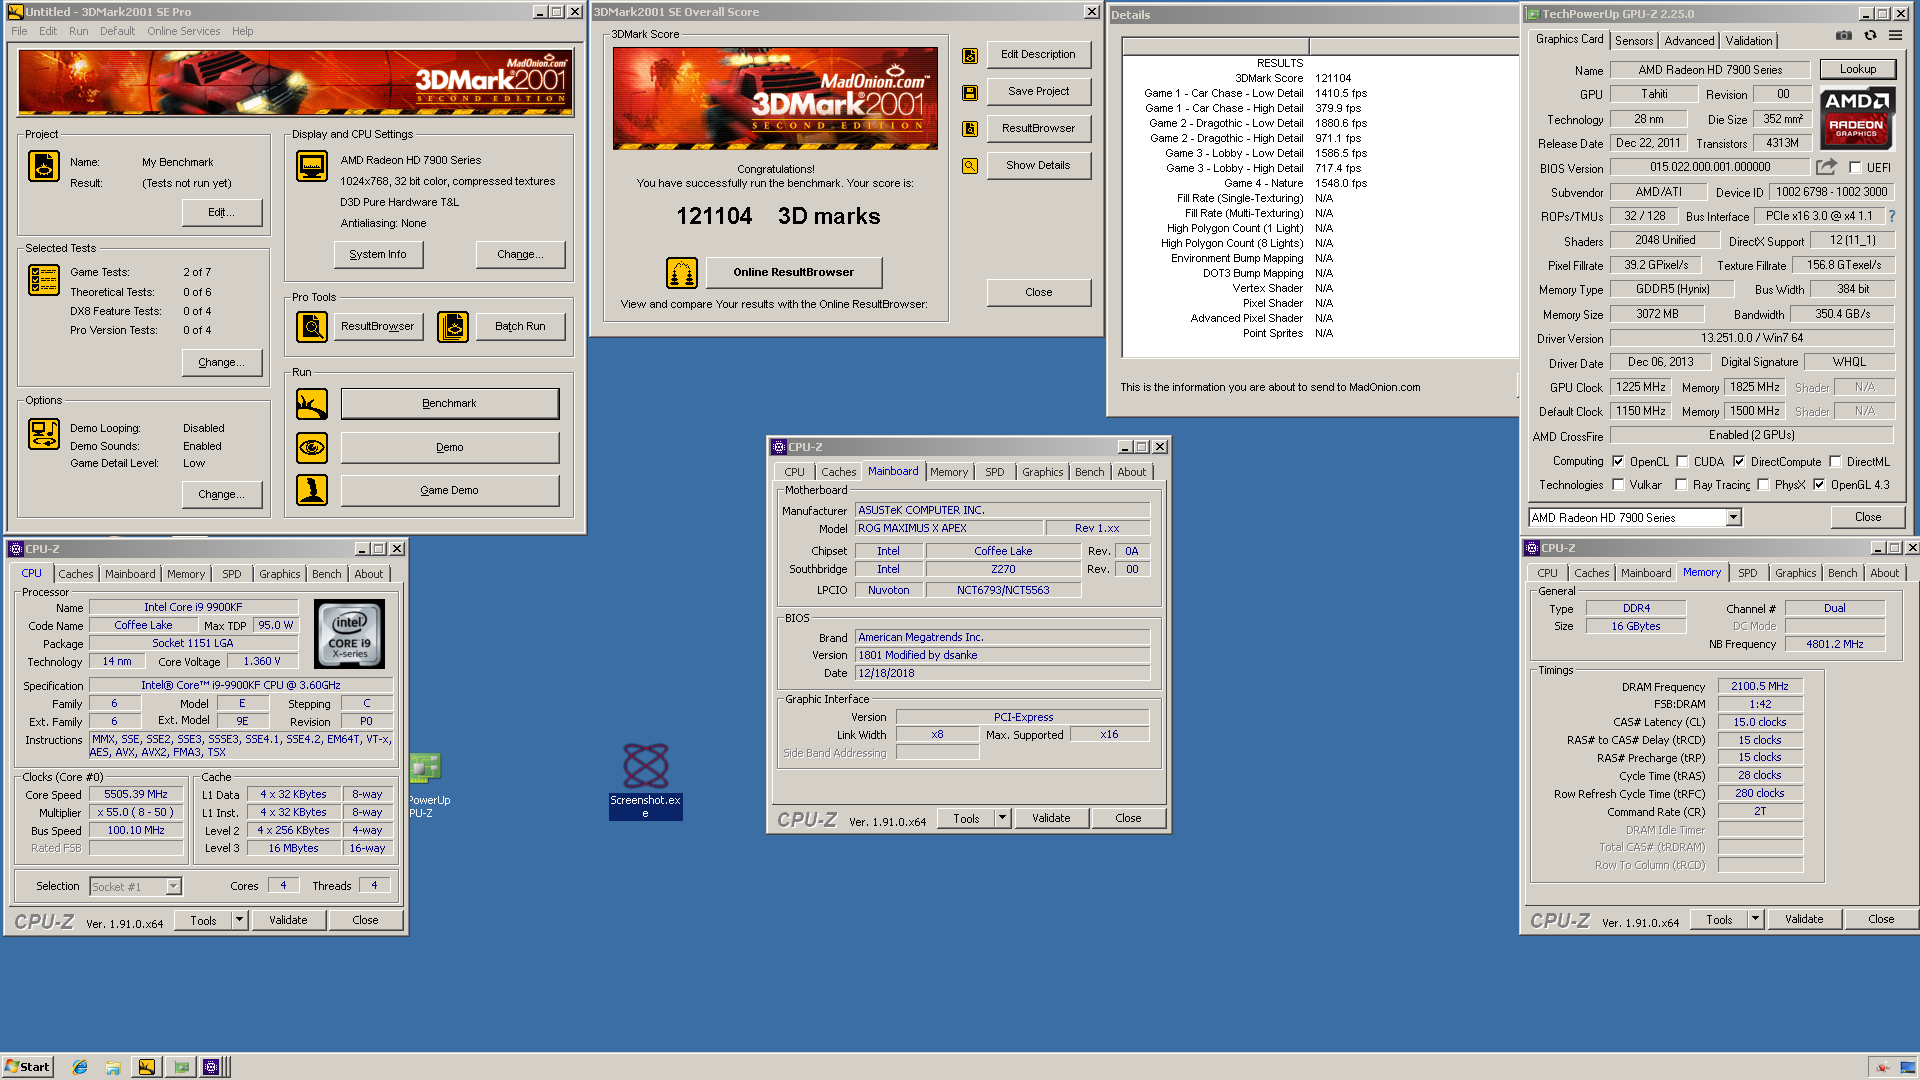
Task: Open Graphics tab in Memory CPU-Z window
Action: coord(1795,573)
